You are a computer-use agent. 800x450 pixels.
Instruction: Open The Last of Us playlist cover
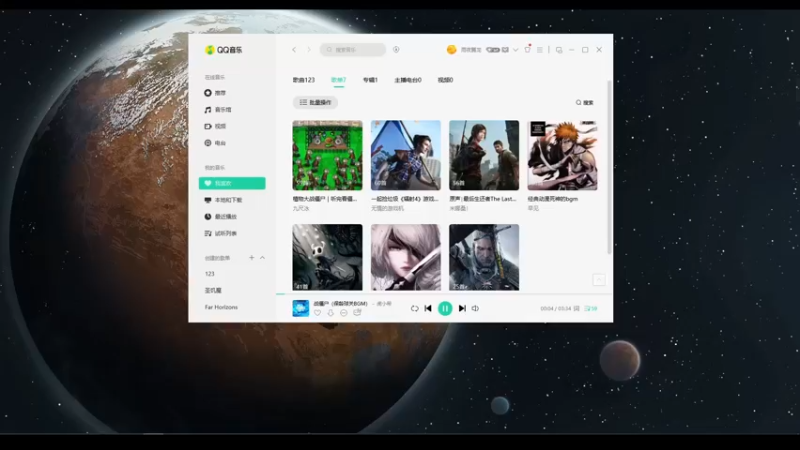click(x=484, y=155)
